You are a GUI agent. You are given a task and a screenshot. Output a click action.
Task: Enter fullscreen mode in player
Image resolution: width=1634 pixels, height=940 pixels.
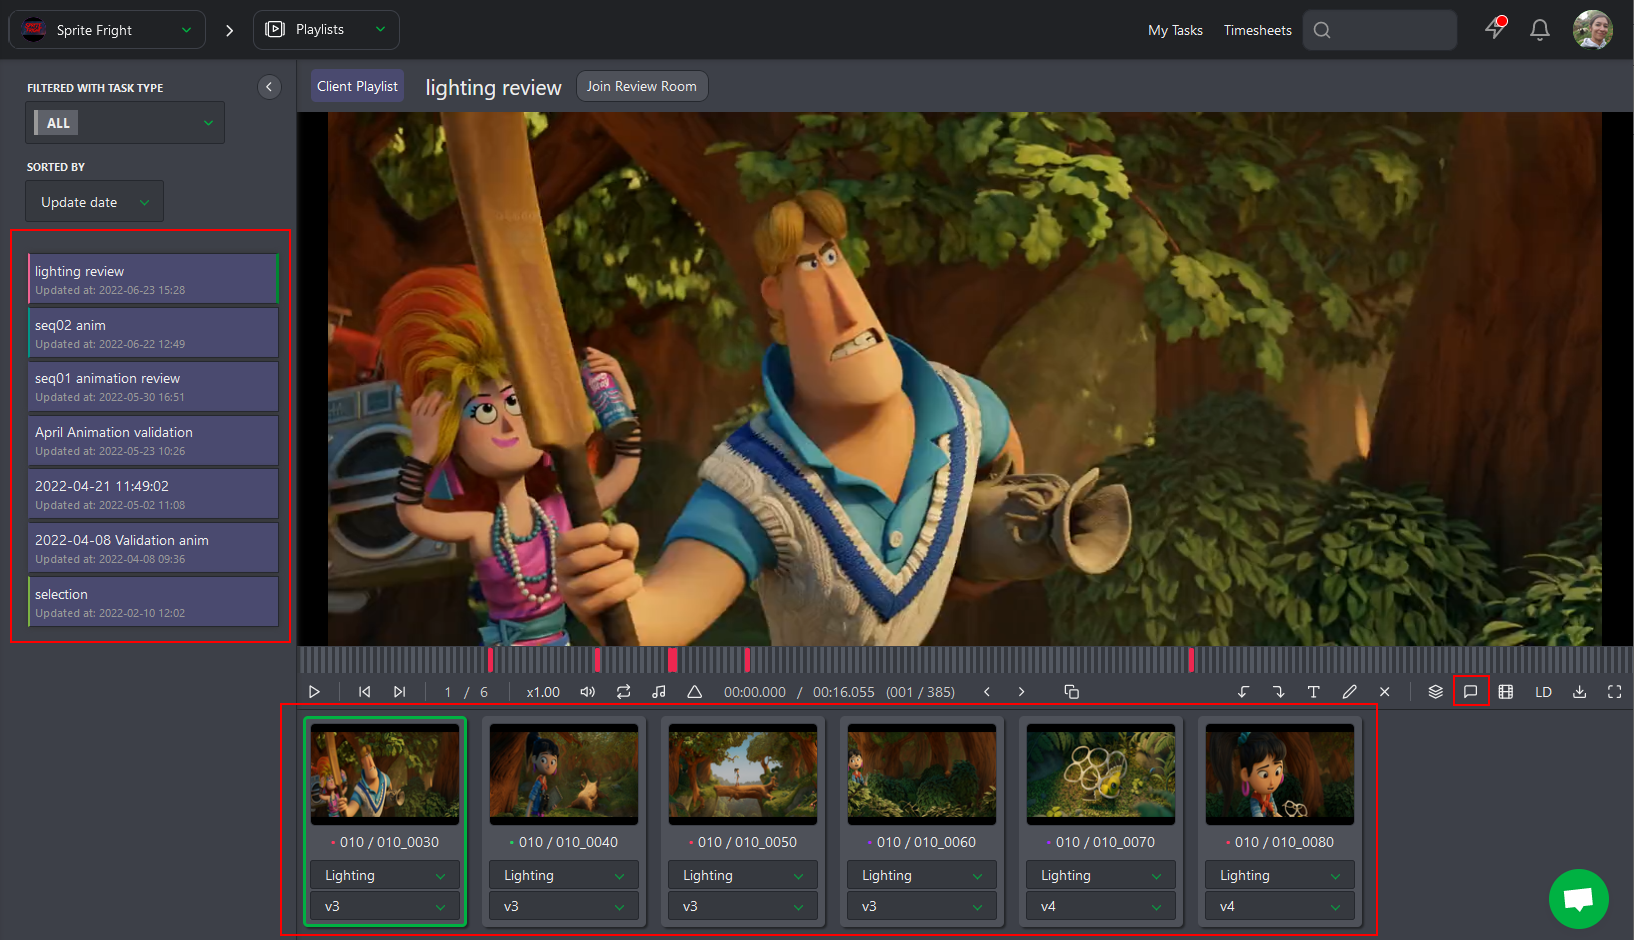click(1615, 692)
